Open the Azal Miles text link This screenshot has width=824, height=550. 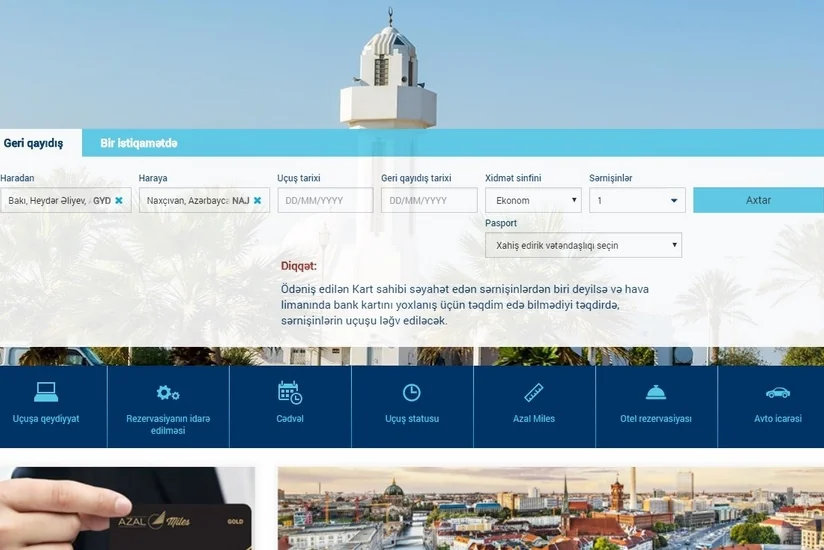pos(534,419)
